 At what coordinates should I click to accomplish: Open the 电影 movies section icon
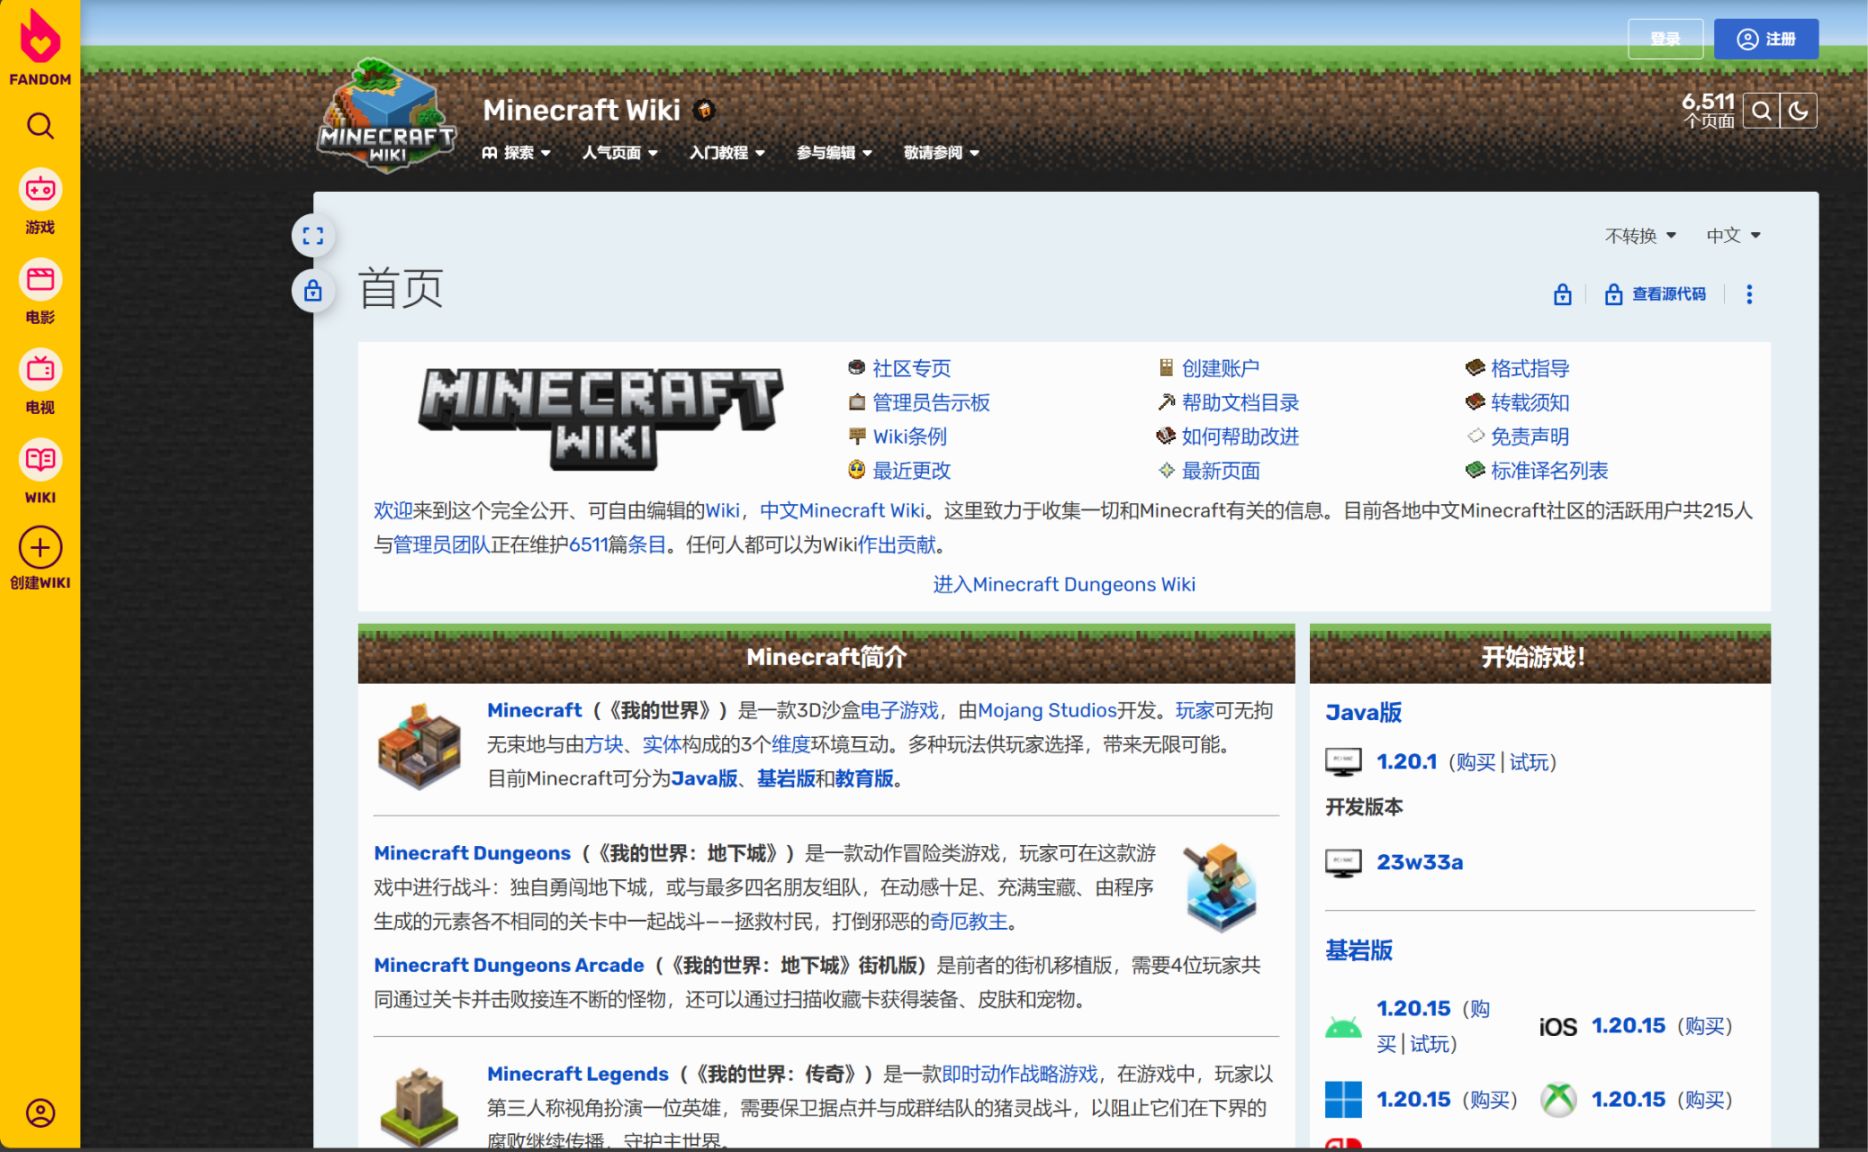[x=40, y=279]
